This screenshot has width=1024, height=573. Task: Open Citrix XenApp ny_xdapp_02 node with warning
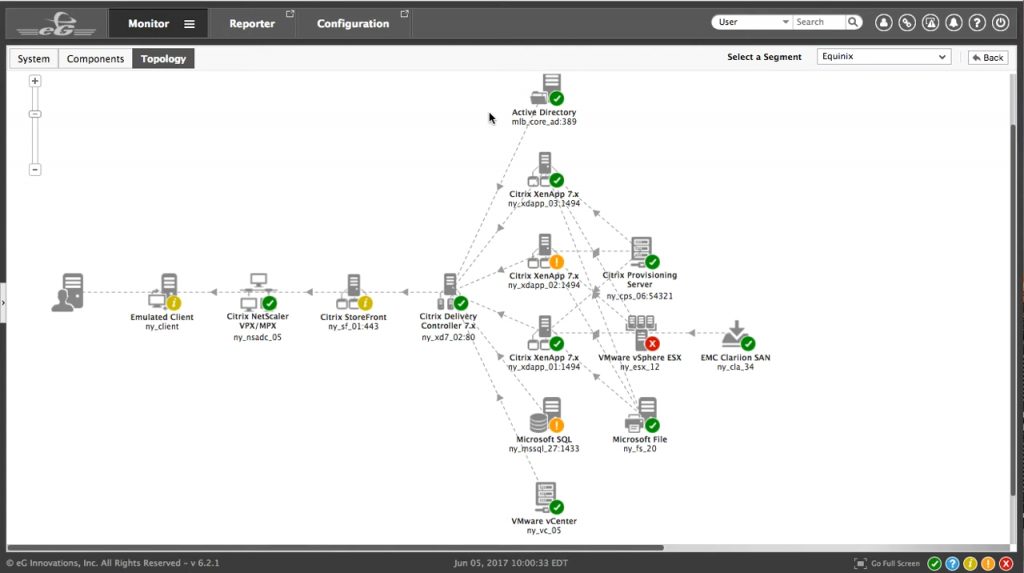click(x=545, y=252)
